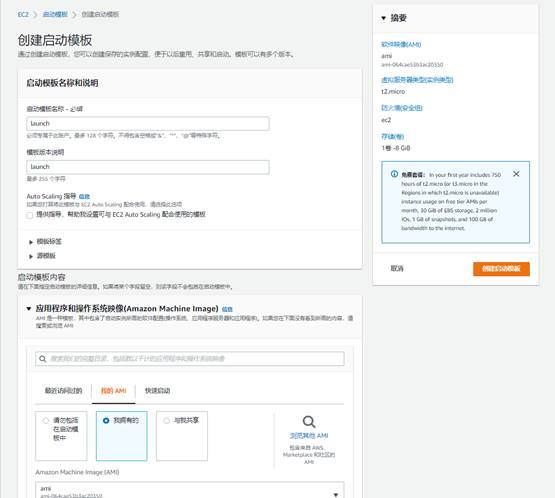The height and width of the screenshot is (498, 555).
Task: Click the t2.micro value in summary
Action: coord(393,92)
